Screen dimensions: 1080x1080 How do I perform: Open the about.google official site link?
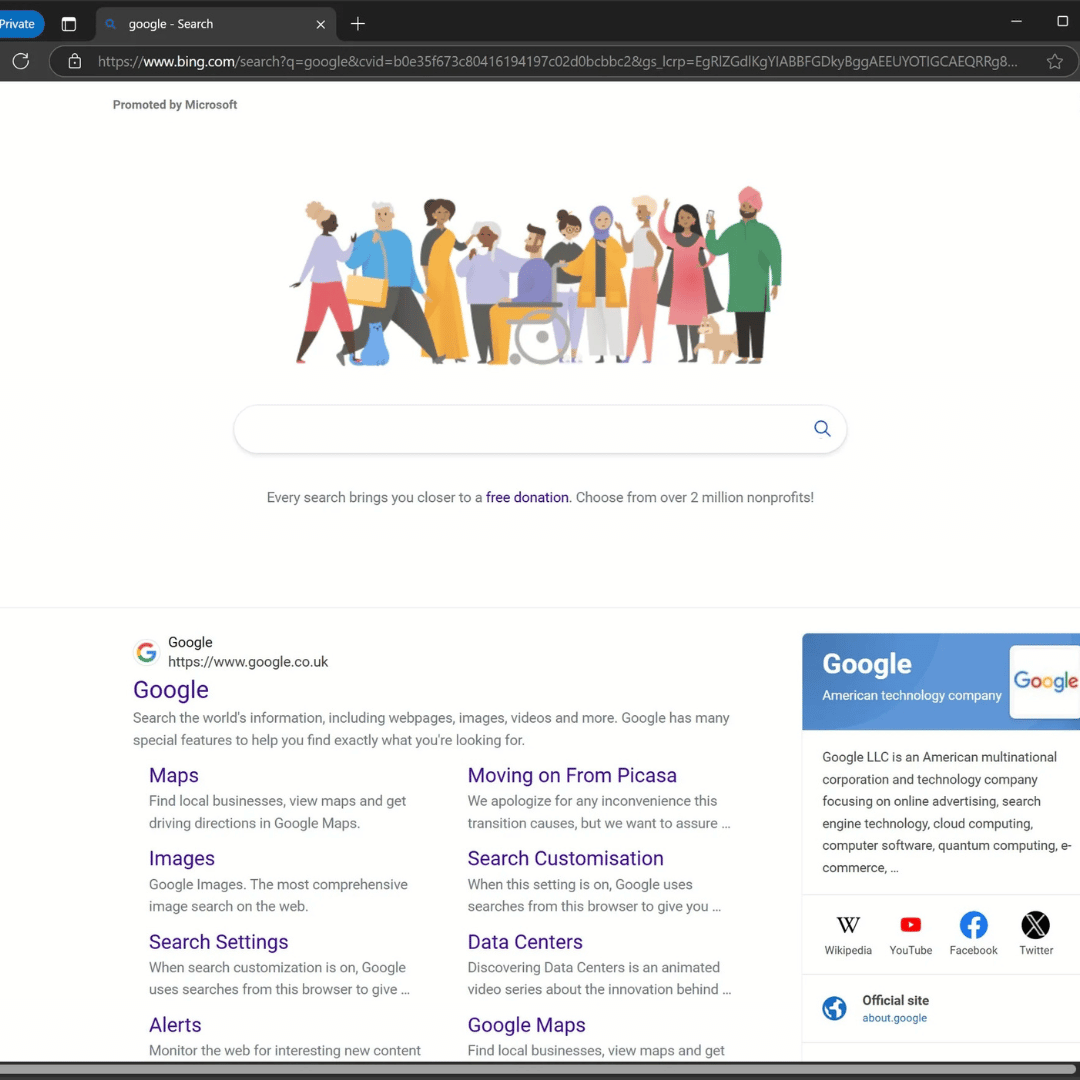[894, 1018]
